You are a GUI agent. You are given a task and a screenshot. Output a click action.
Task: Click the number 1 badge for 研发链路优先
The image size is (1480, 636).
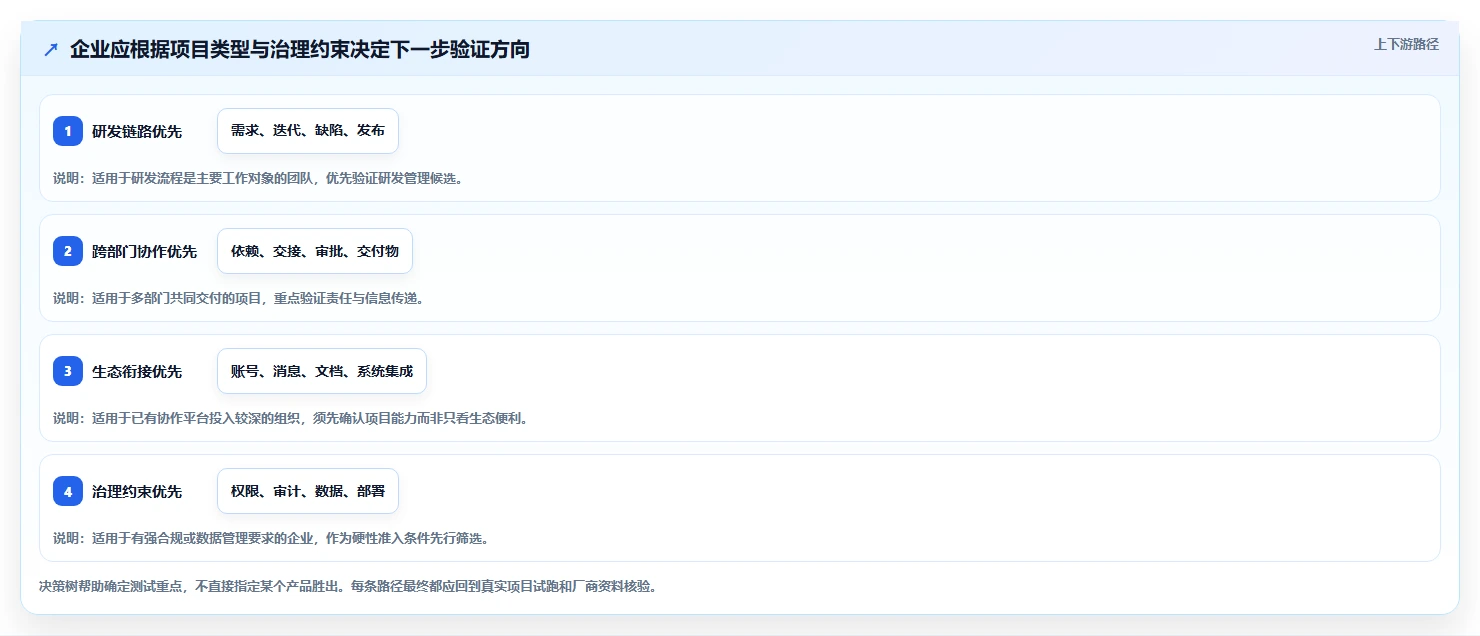(68, 131)
